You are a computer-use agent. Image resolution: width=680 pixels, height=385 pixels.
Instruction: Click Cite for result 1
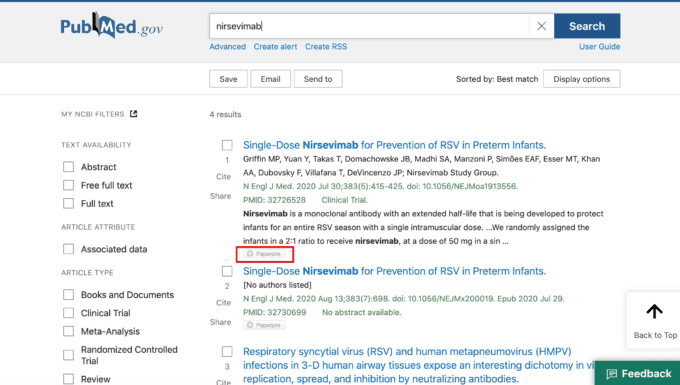[x=223, y=176]
